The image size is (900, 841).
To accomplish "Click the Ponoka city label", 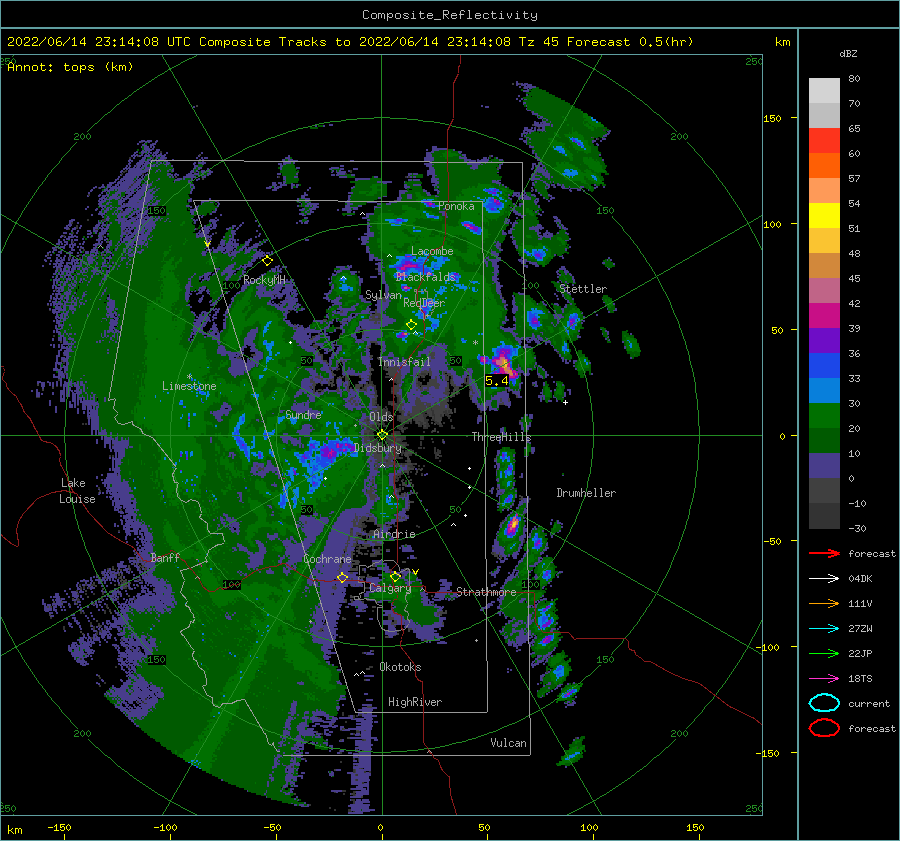I will [x=456, y=206].
